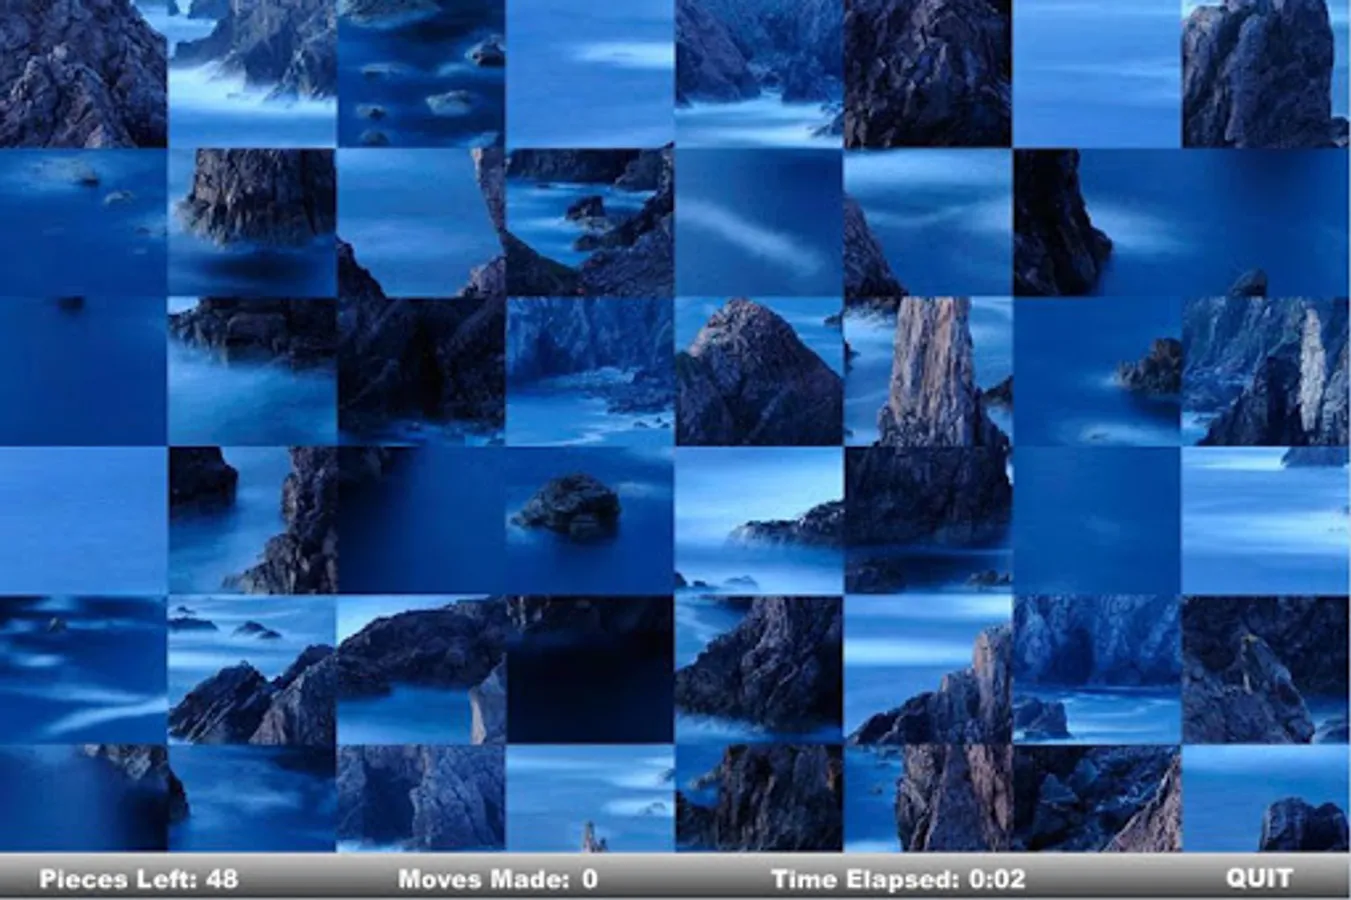The width and height of the screenshot is (1351, 900).
Task: Select the tile with the lone boulder in water
Action: click(589, 520)
